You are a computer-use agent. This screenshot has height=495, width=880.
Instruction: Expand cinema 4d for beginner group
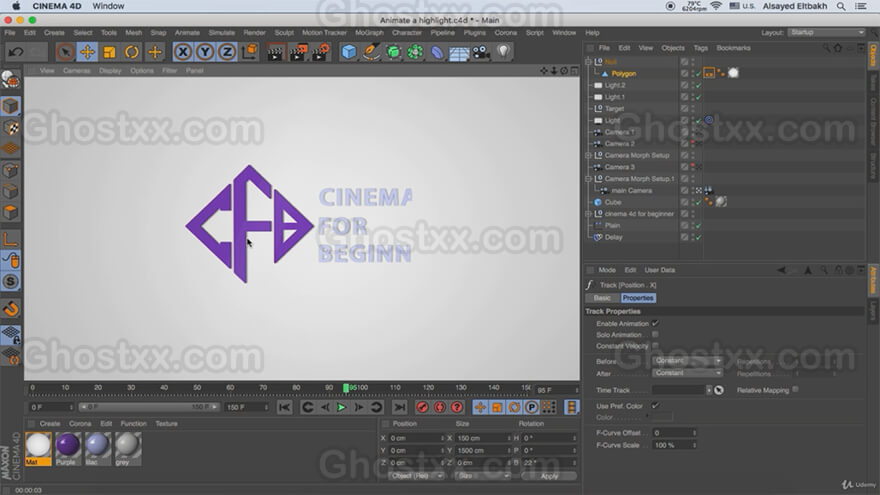coord(588,214)
